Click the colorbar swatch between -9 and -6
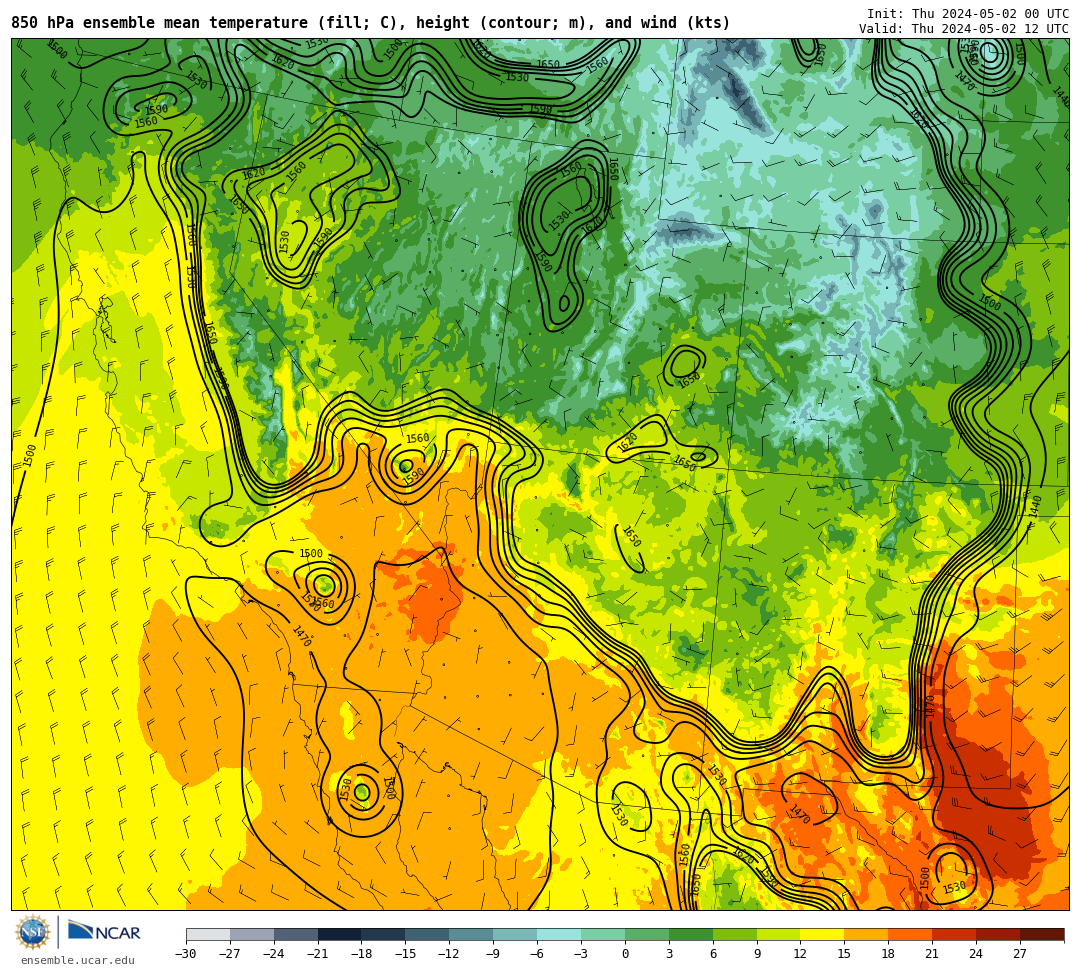 coord(515,934)
